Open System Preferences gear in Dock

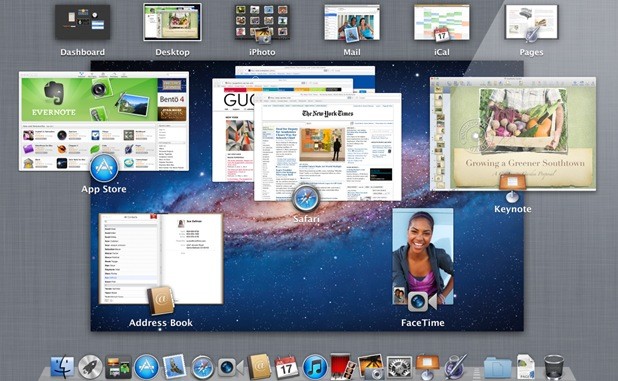(399, 367)
